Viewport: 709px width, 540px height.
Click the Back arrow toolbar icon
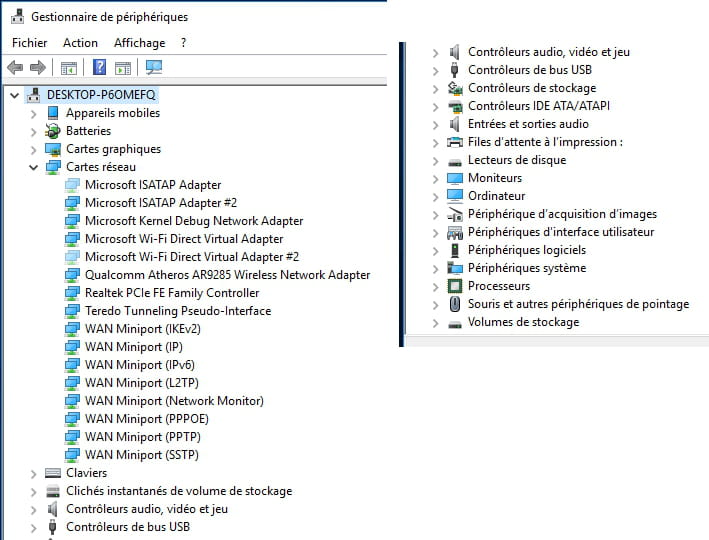click(x=15, y=68)
